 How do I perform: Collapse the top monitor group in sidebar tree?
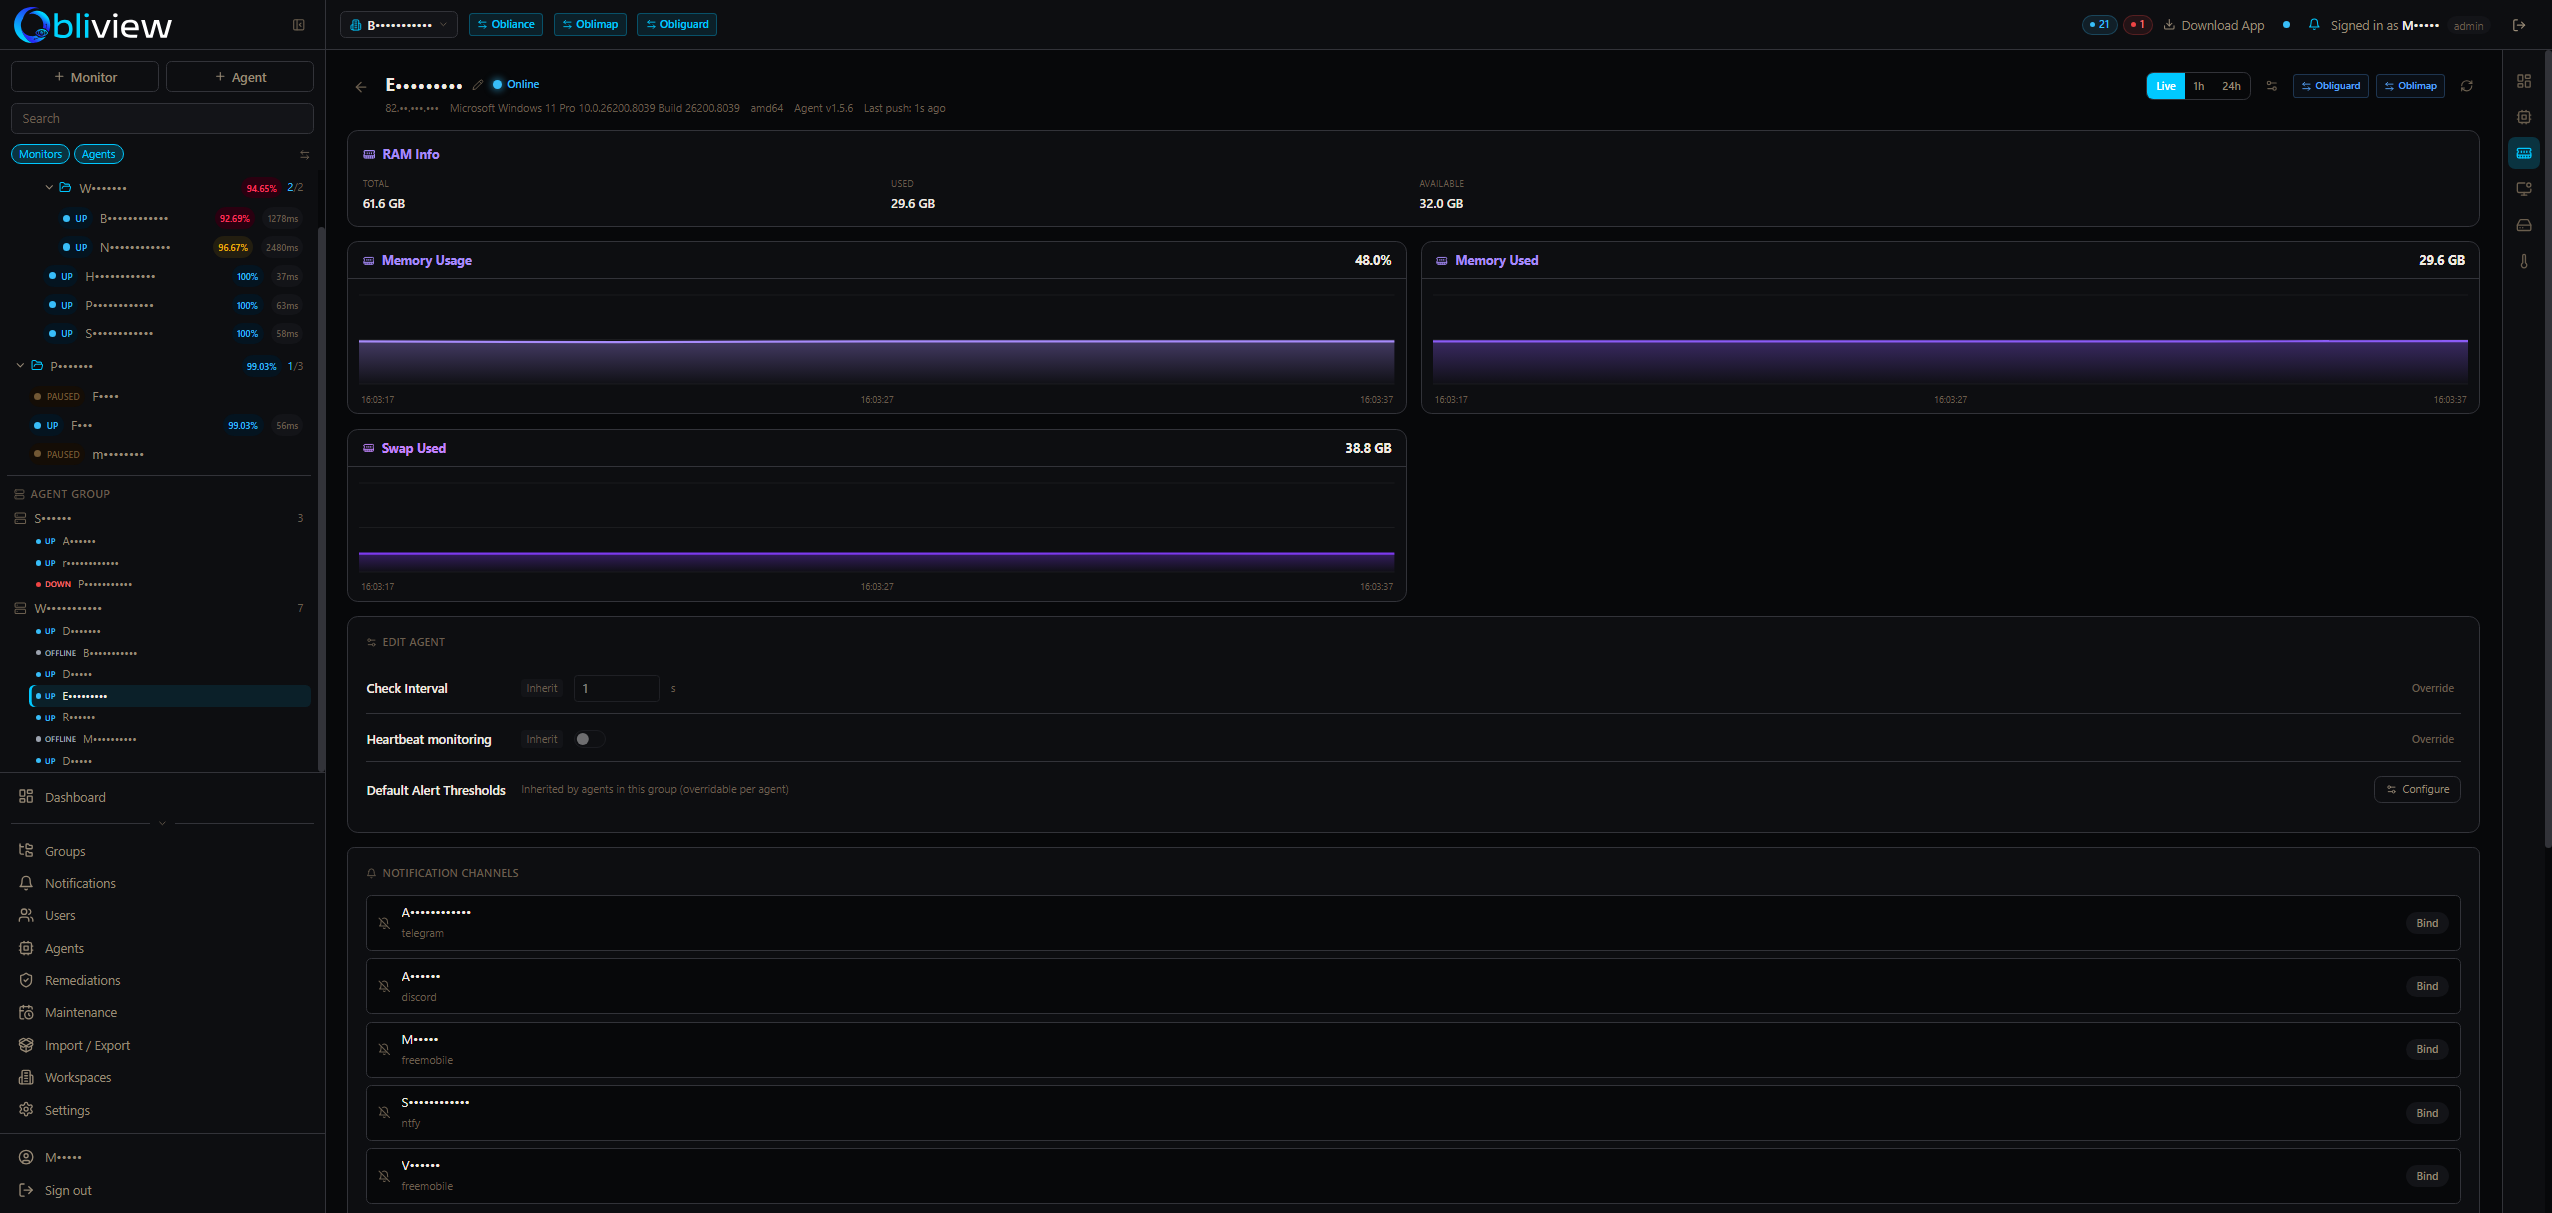point(48,187)
